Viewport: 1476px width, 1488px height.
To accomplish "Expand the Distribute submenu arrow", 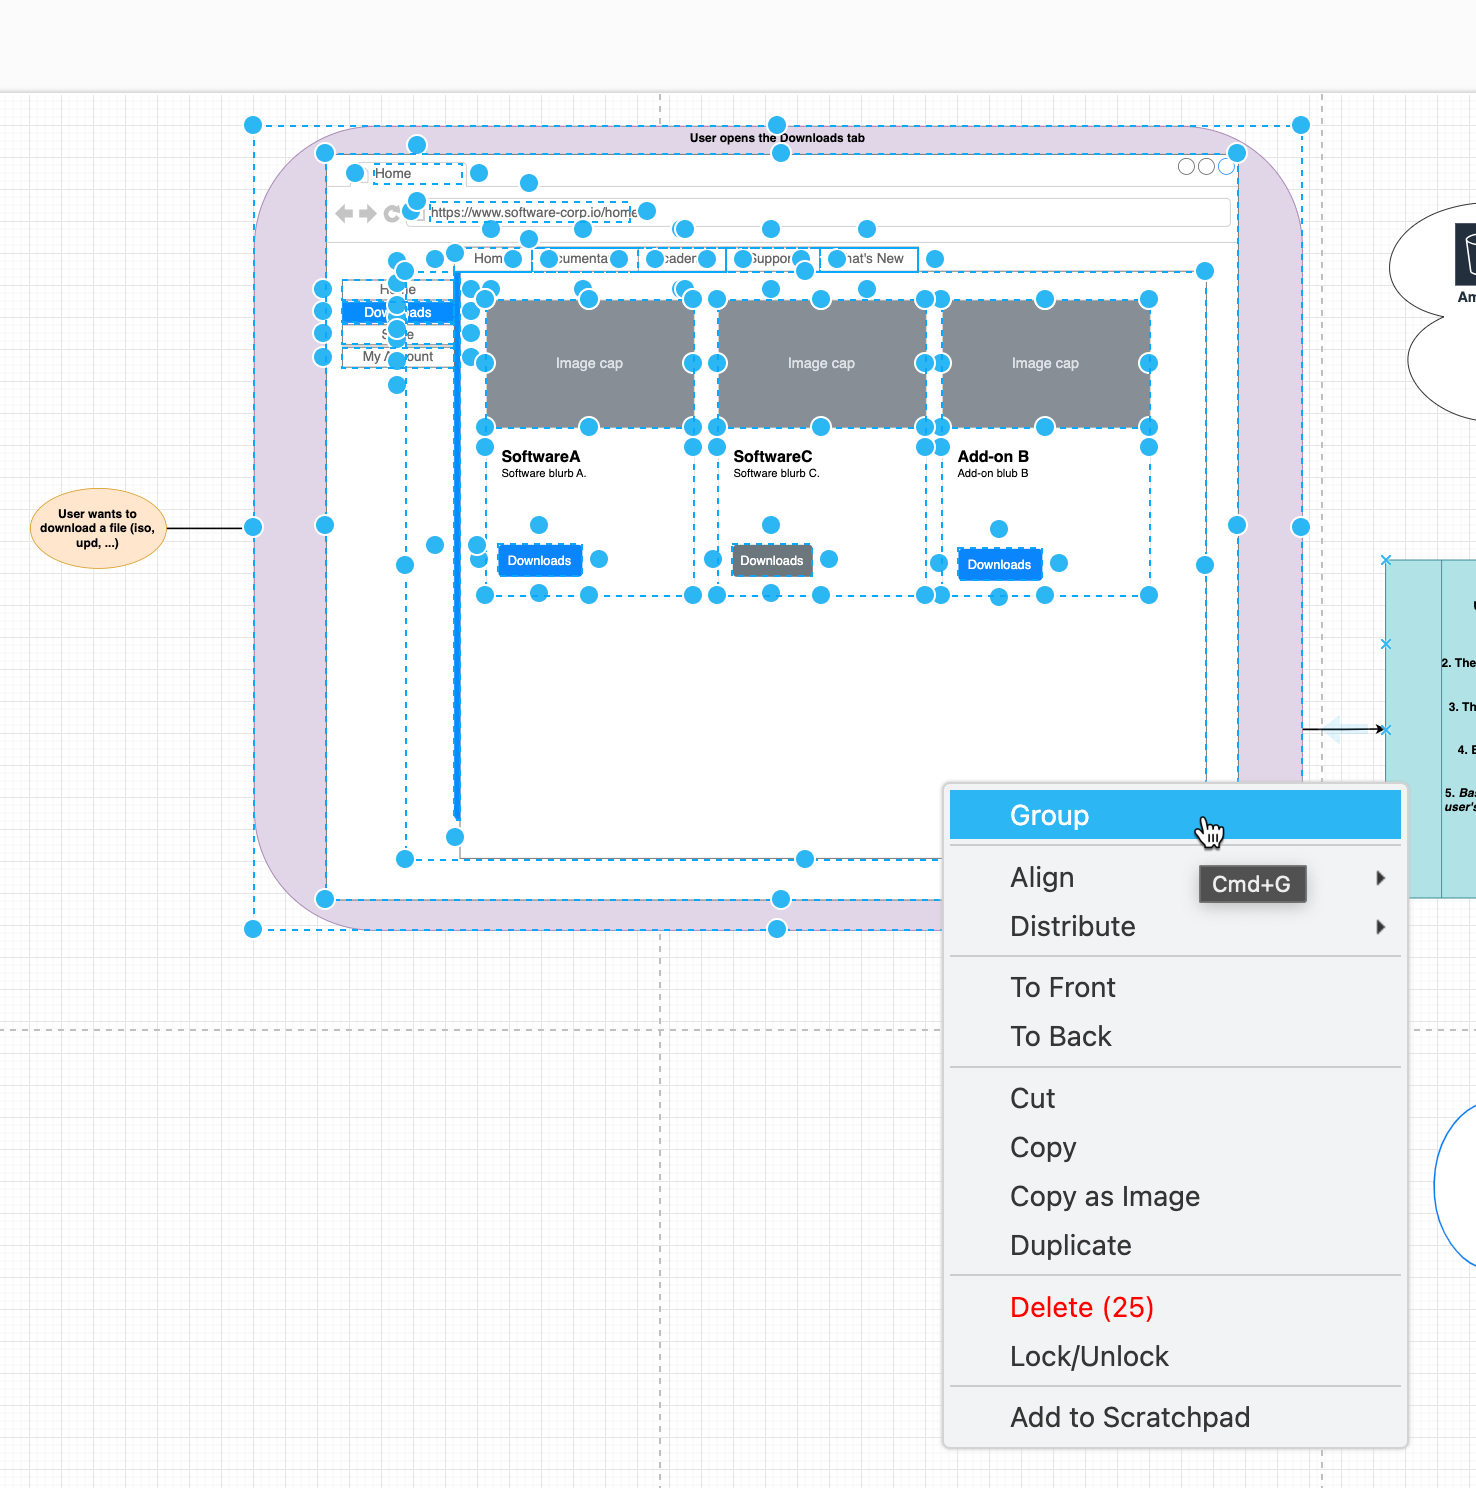I will pyautogui.click(x=1381, y=927).
